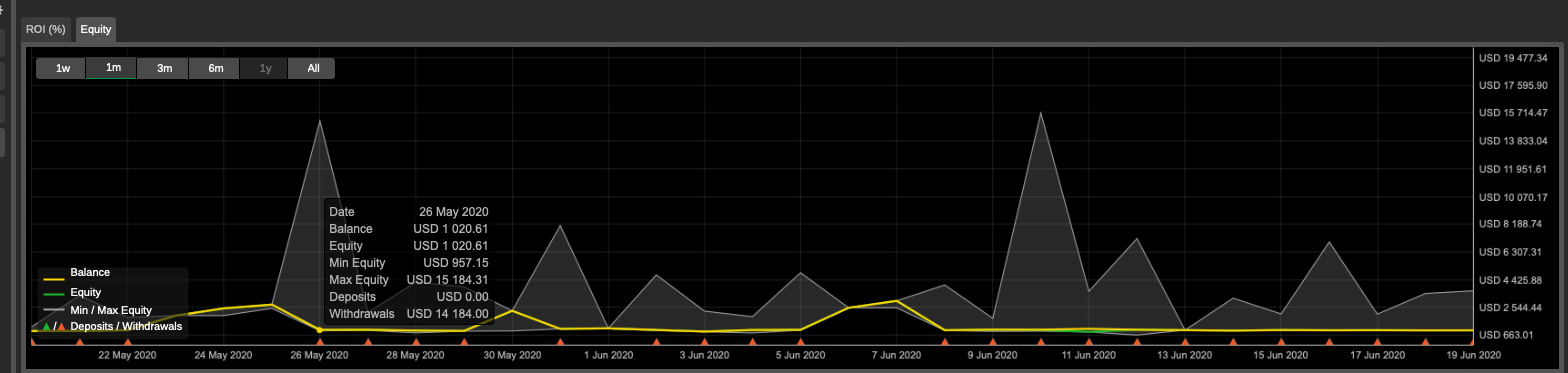Toggle Deposits / Withdrawals legend entry
Screen dimensions: 1568x373
(x=126, y=326)
